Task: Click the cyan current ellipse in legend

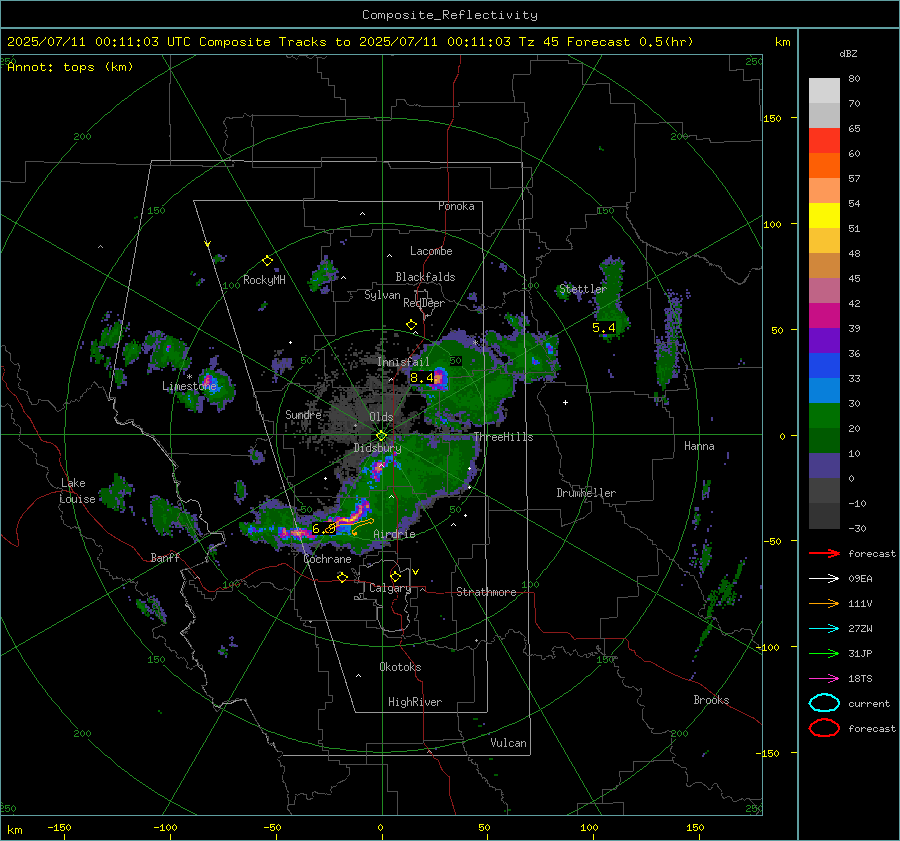Action: 824,703
